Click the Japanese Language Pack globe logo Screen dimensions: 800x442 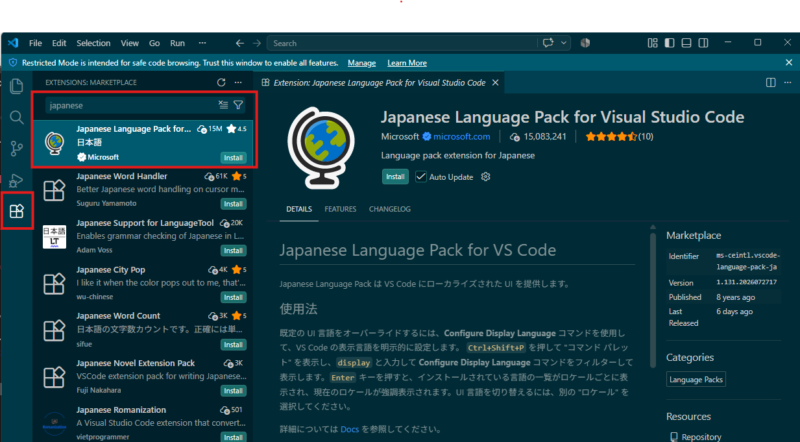(321, 148)
